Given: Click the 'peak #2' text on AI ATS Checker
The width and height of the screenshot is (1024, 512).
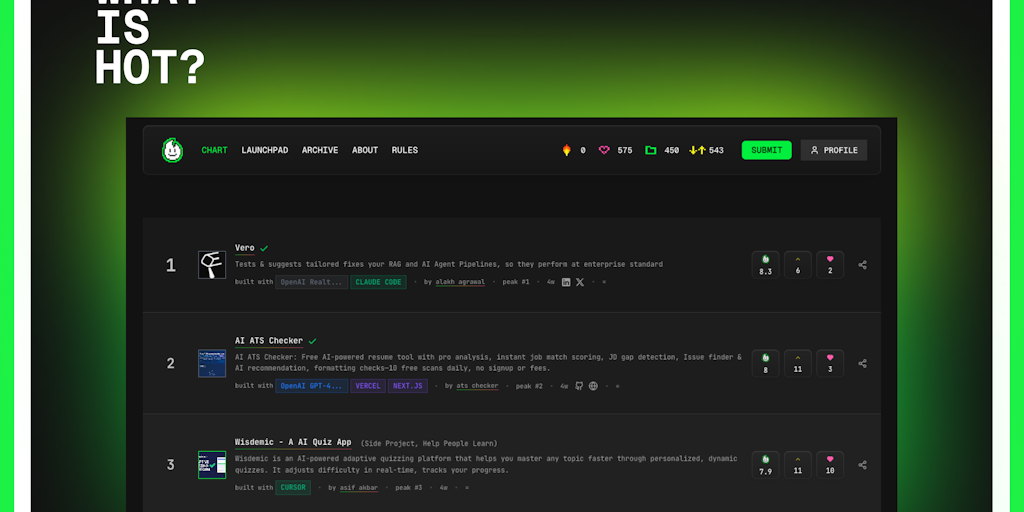Looking at the screenshot, I should click(x=529, y=386).
